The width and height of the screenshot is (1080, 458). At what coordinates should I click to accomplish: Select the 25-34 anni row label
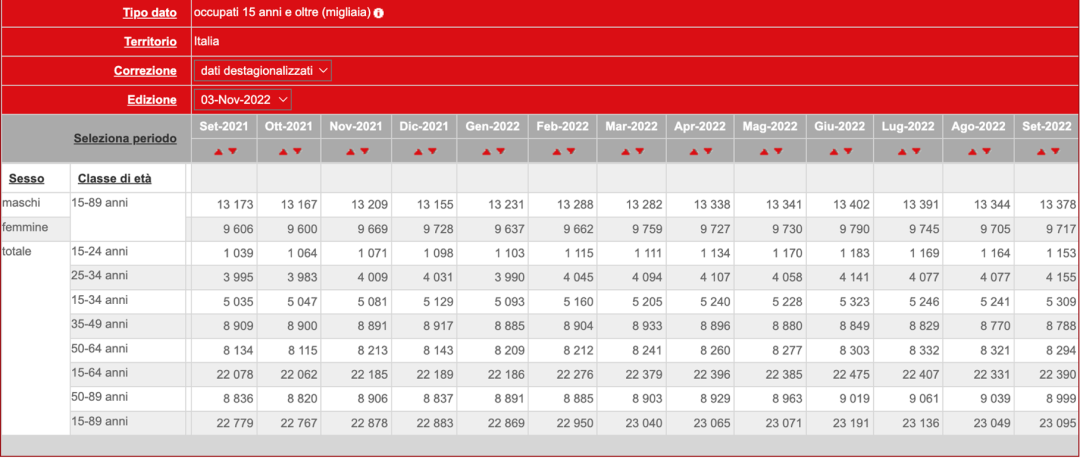coord(99,275)
